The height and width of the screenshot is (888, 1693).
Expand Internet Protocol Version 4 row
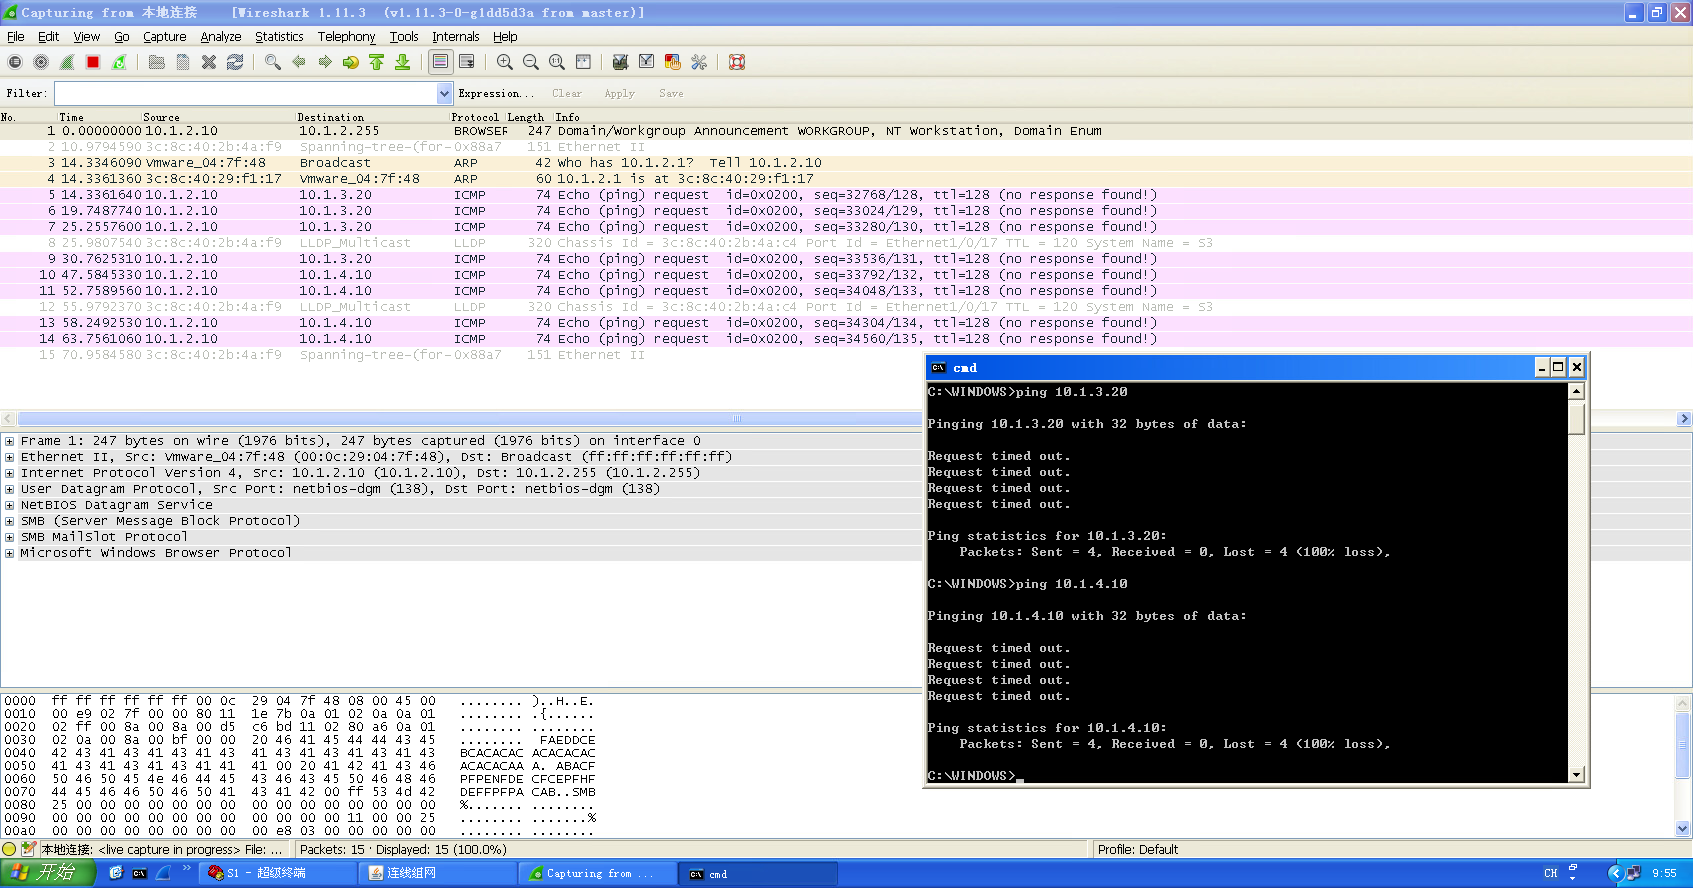pos(10,473)
